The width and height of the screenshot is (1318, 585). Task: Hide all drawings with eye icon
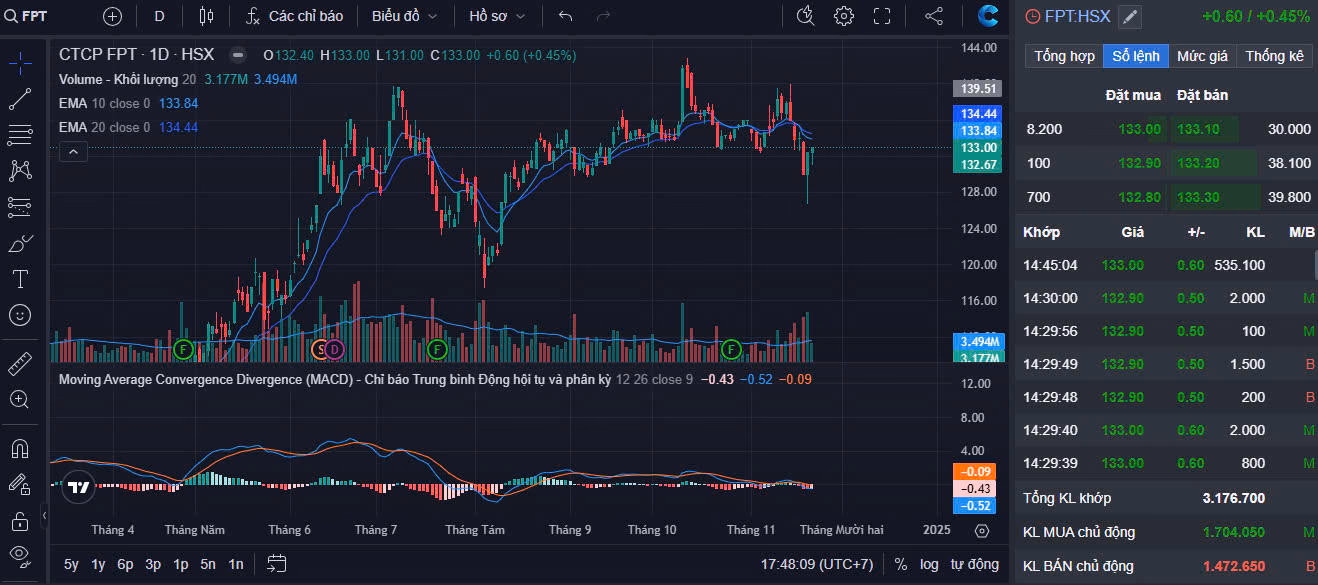20,555
